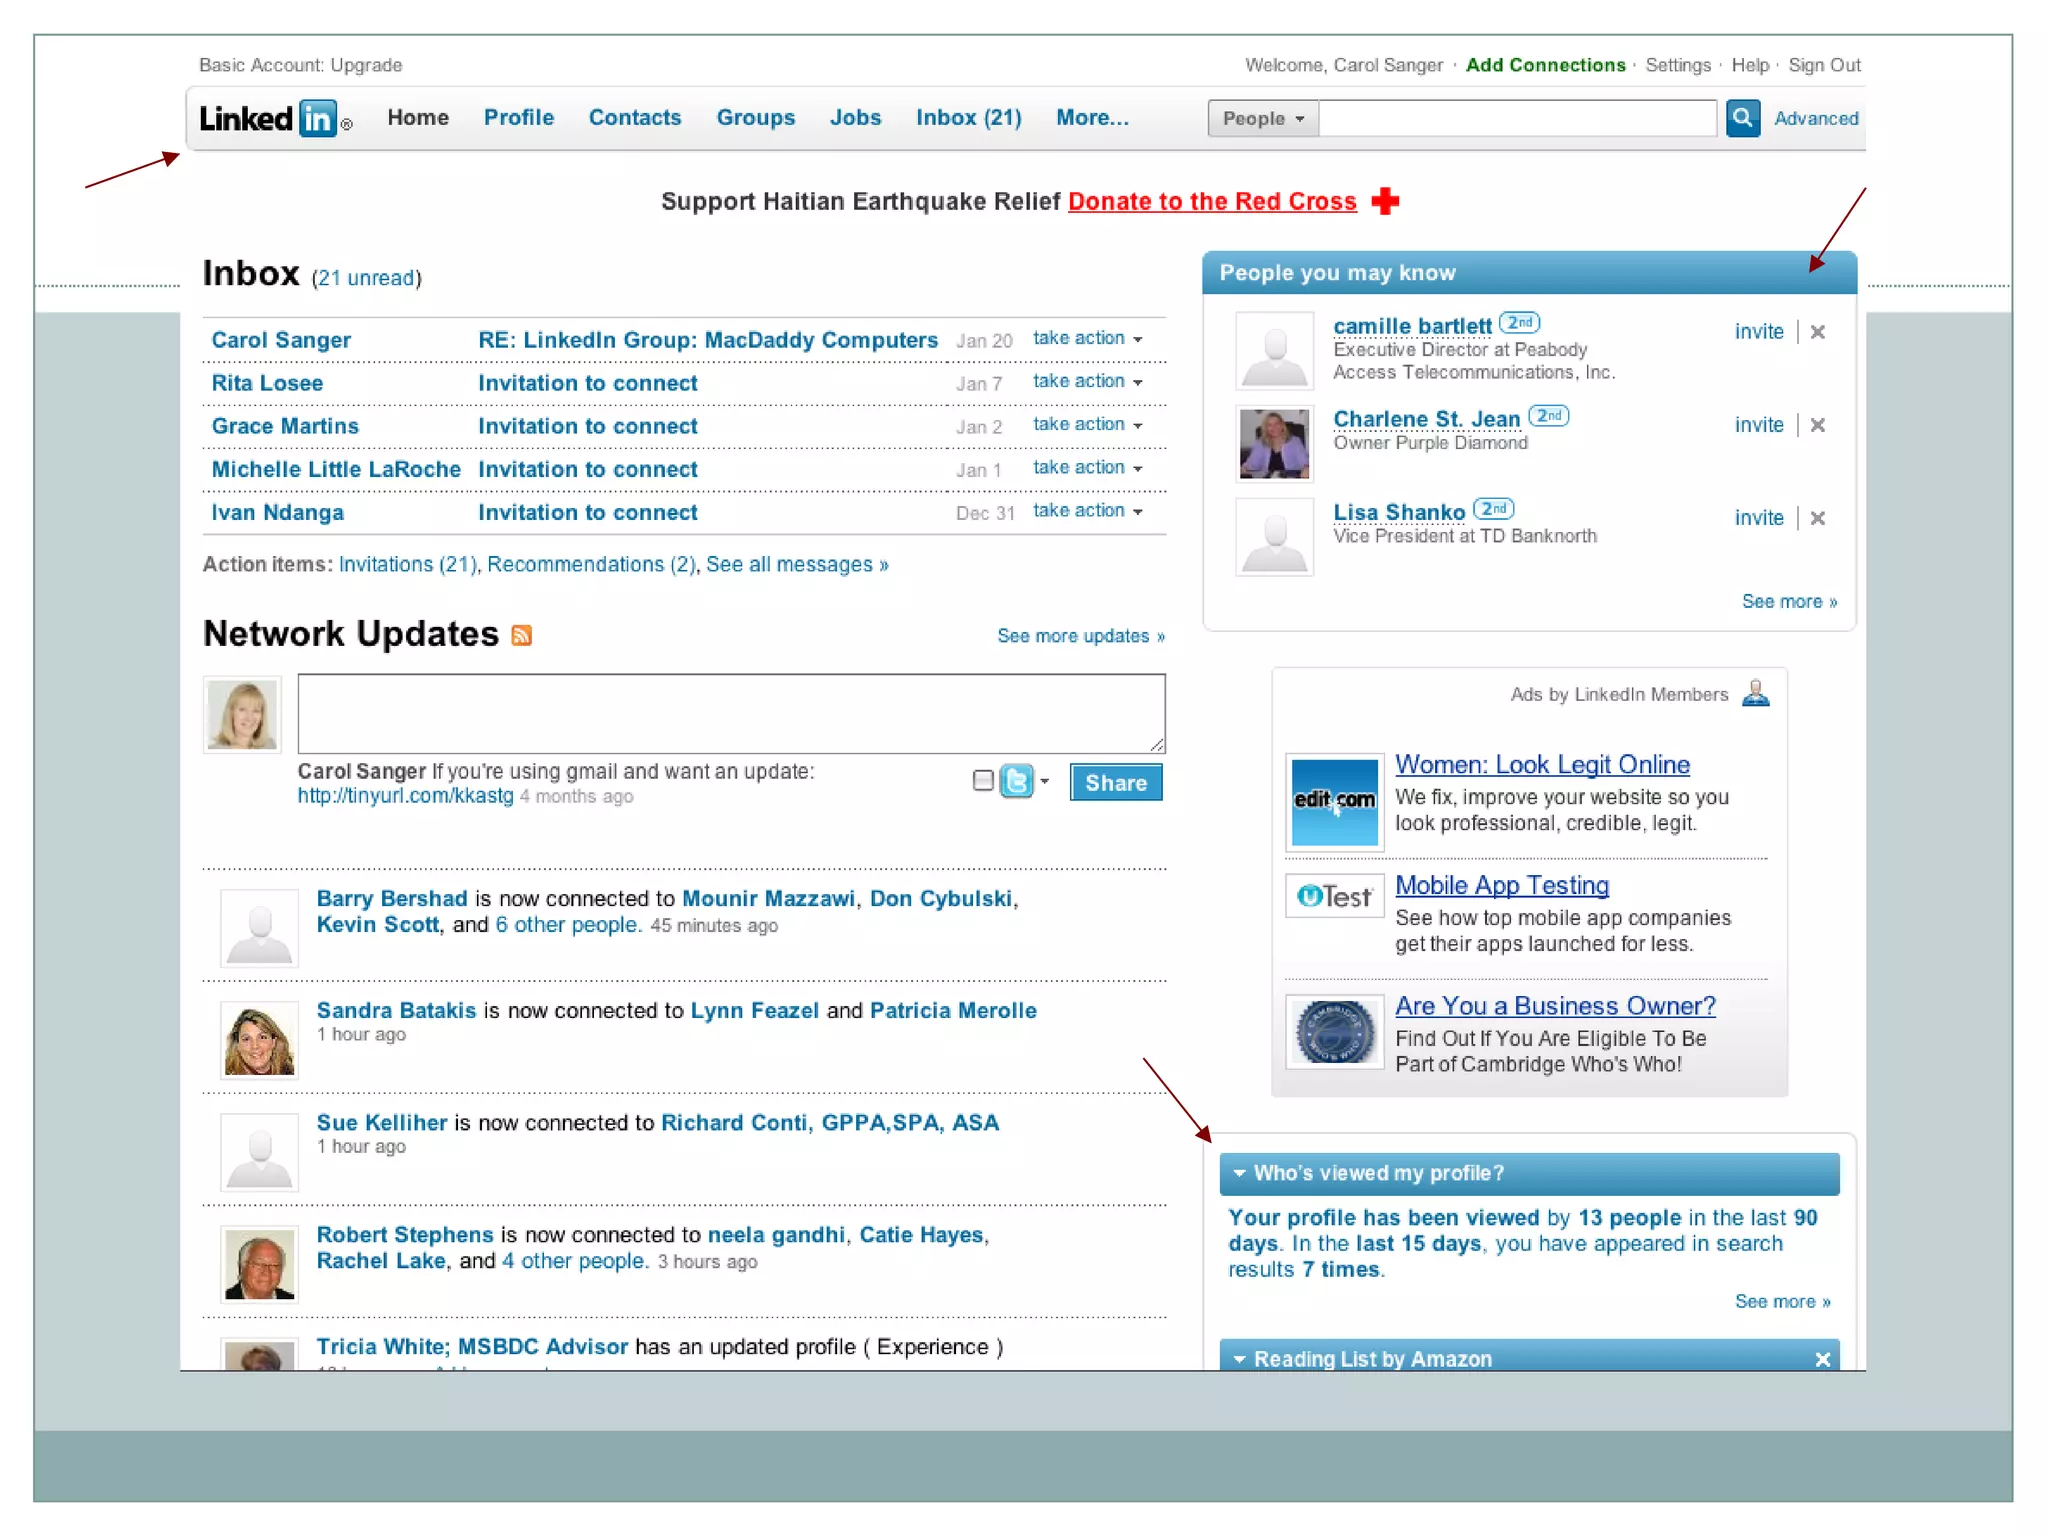Open Twitter account dropdown arrow
Viewport: 2048px width, 1536px height.
pos(1045,781)
